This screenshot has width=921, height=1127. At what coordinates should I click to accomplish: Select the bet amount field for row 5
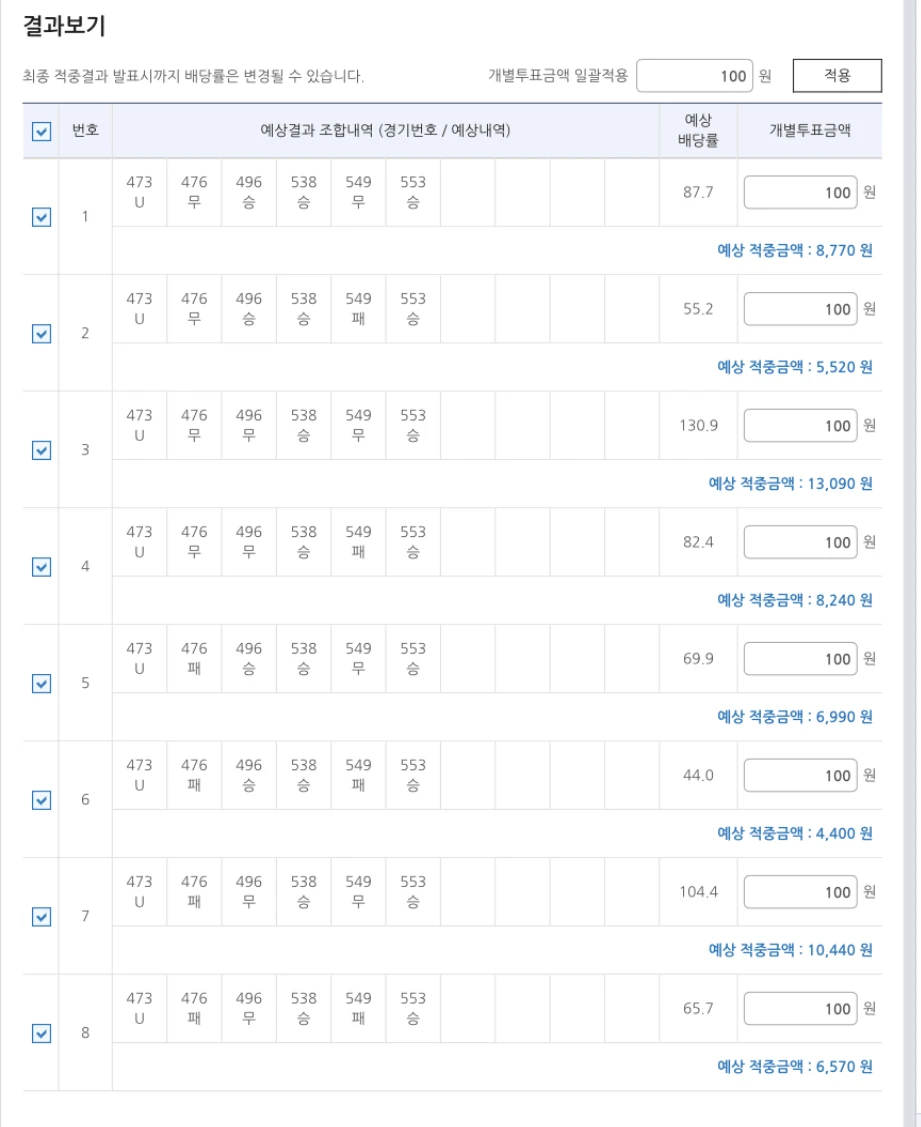point(800,659)
